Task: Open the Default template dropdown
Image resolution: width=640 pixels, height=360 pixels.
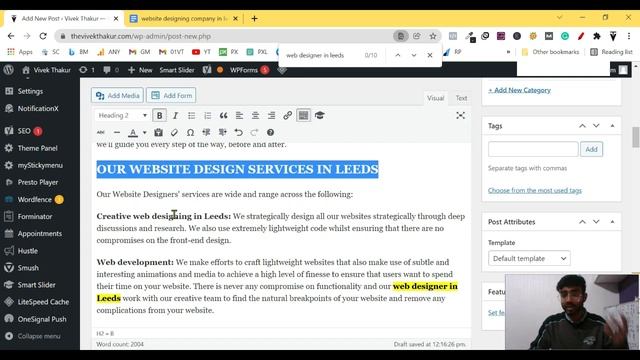Action: click(529, 258)
